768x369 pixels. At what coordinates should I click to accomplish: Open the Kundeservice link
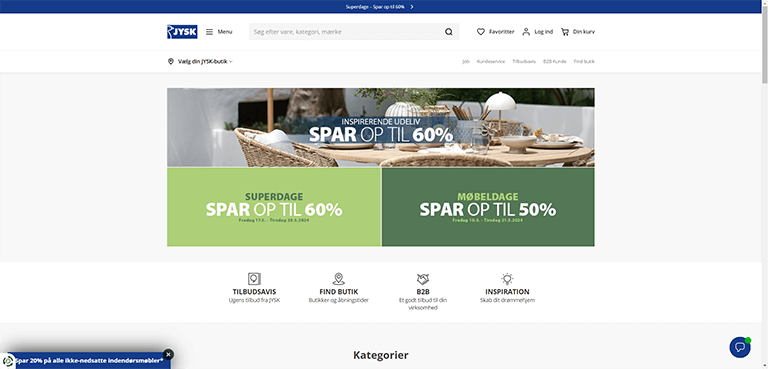pyautogui.click(x=491, y=62)
